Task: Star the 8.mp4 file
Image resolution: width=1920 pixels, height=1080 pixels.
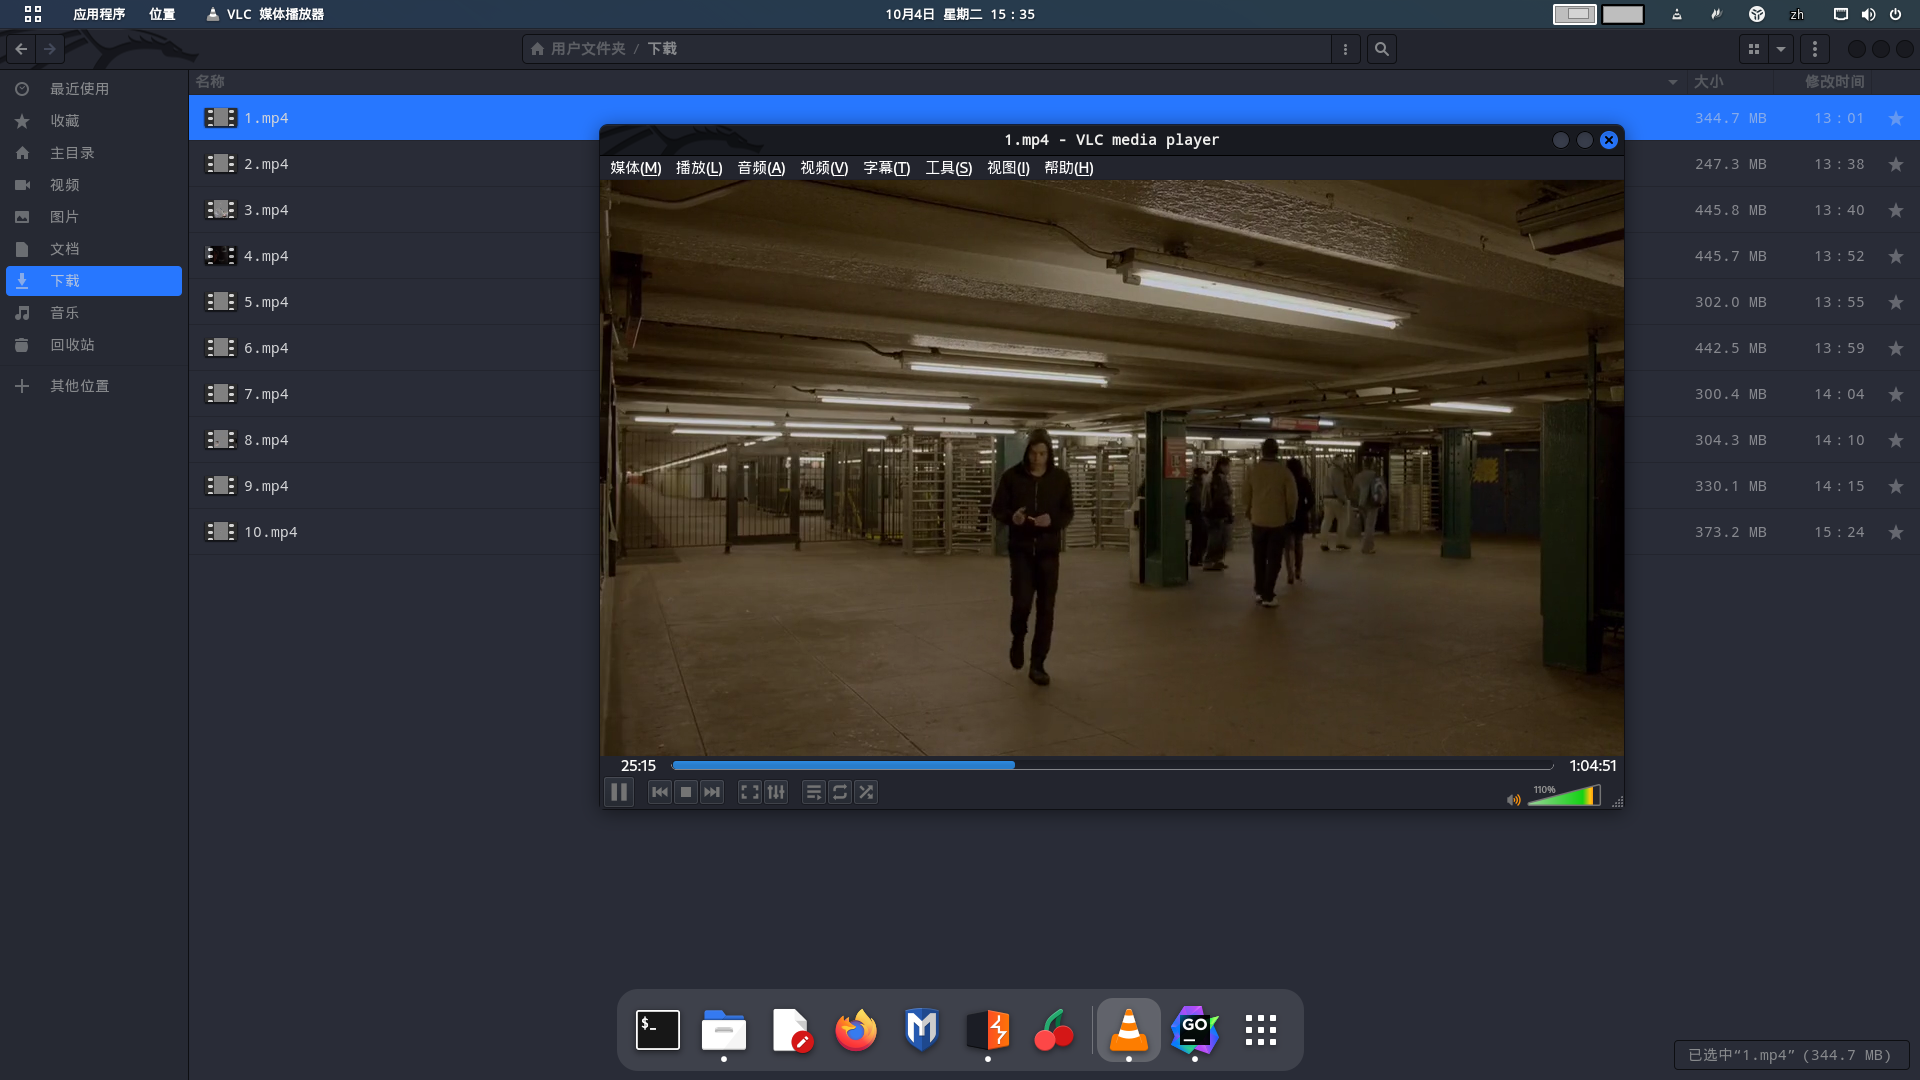Action: tap(1896, 440)
